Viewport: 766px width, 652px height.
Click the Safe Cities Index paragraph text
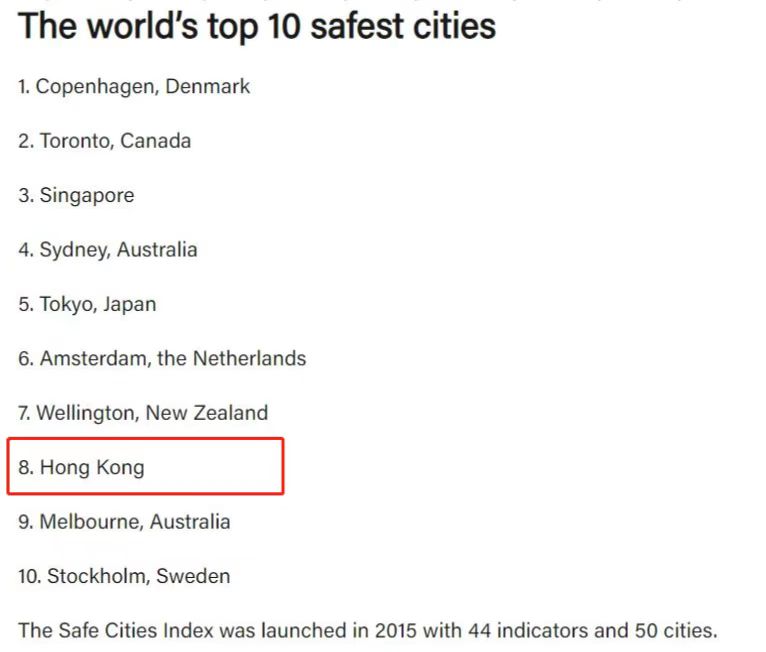coord(368,631)
